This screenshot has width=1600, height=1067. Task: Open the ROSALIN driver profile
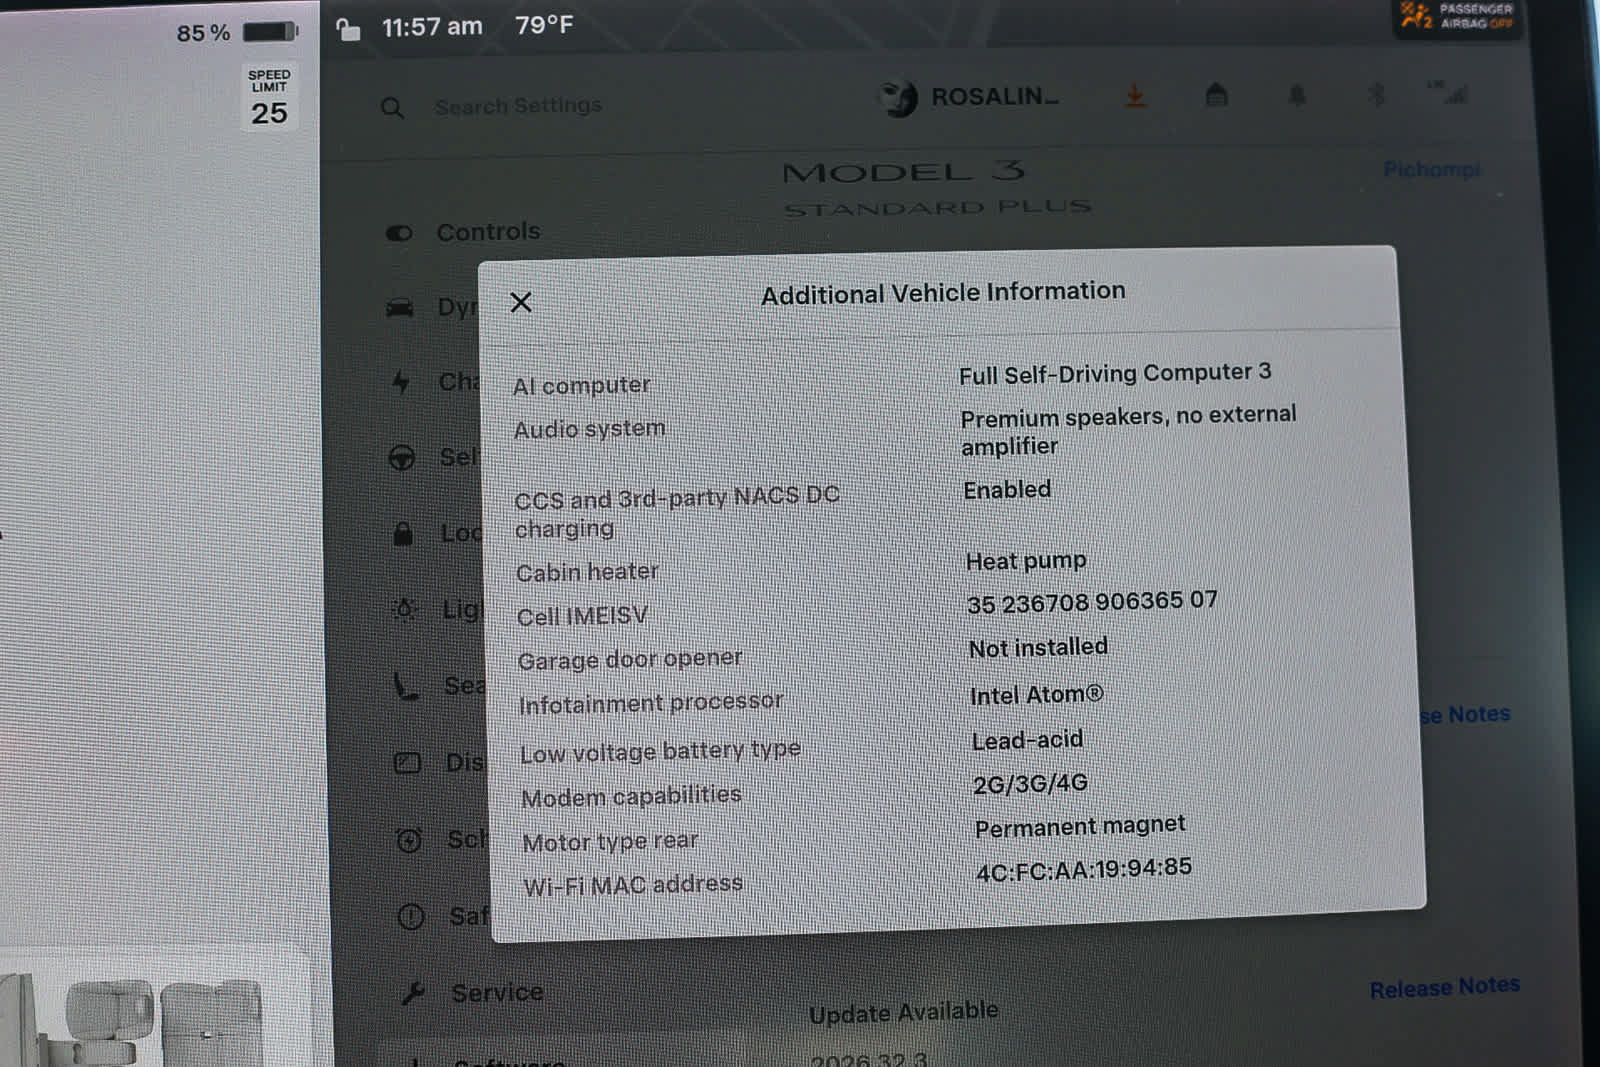coord(968,98)
